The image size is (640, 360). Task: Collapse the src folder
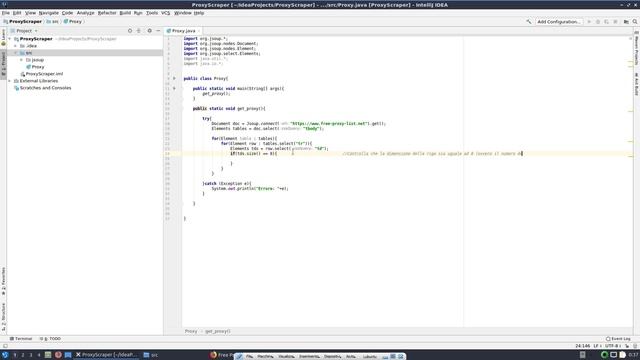(x=16, y=53)
